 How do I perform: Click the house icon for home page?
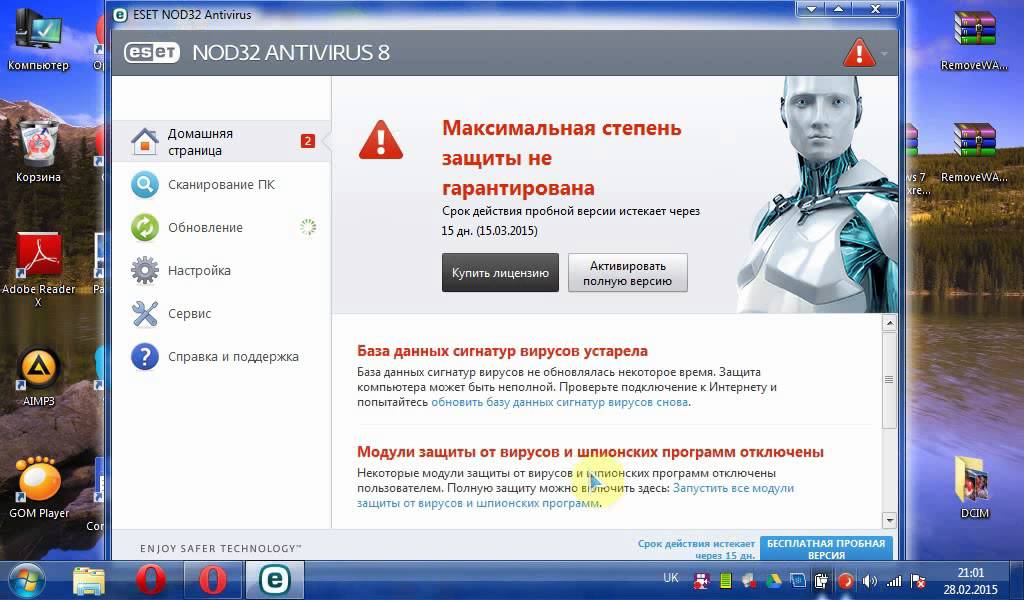(144, 141)
